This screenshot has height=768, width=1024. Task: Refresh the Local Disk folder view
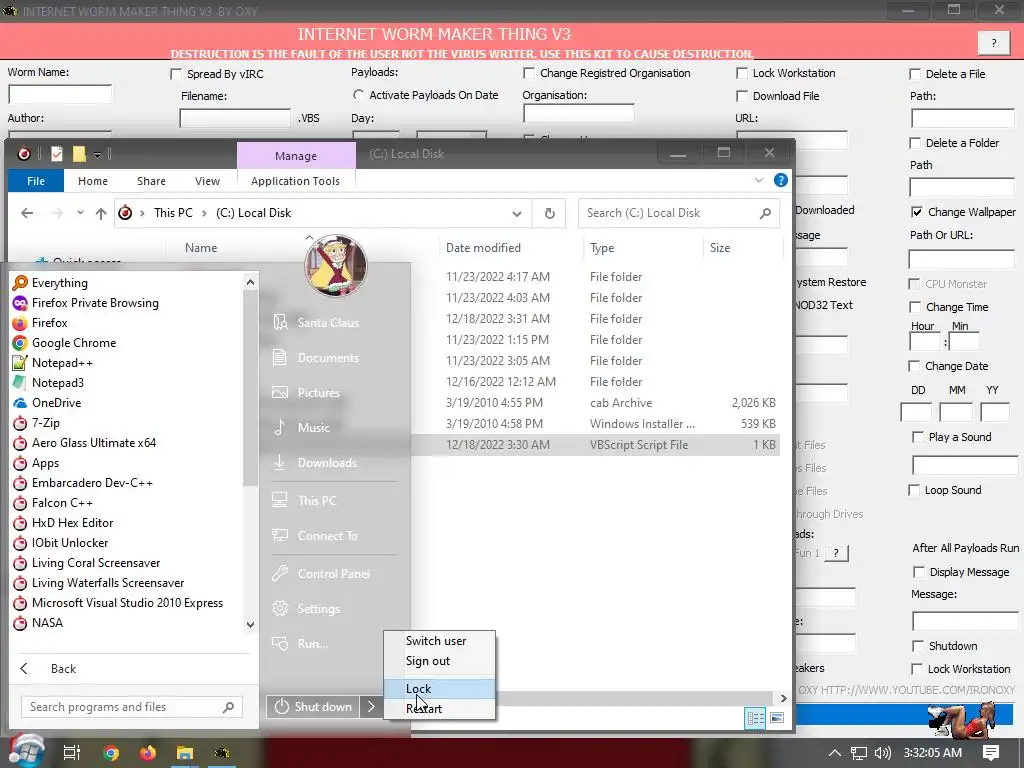[x=550, y=213]
